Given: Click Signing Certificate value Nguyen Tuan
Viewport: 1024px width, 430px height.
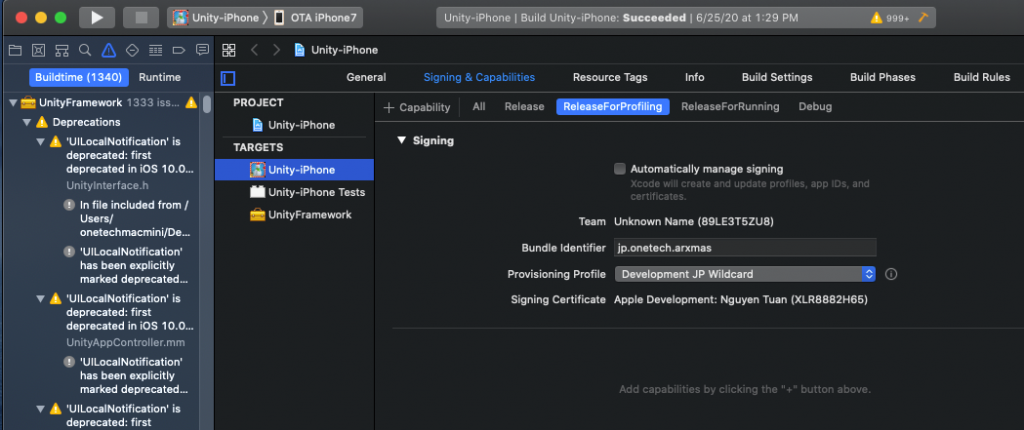Looking at the screenshot, I should [x=741, y=300].
